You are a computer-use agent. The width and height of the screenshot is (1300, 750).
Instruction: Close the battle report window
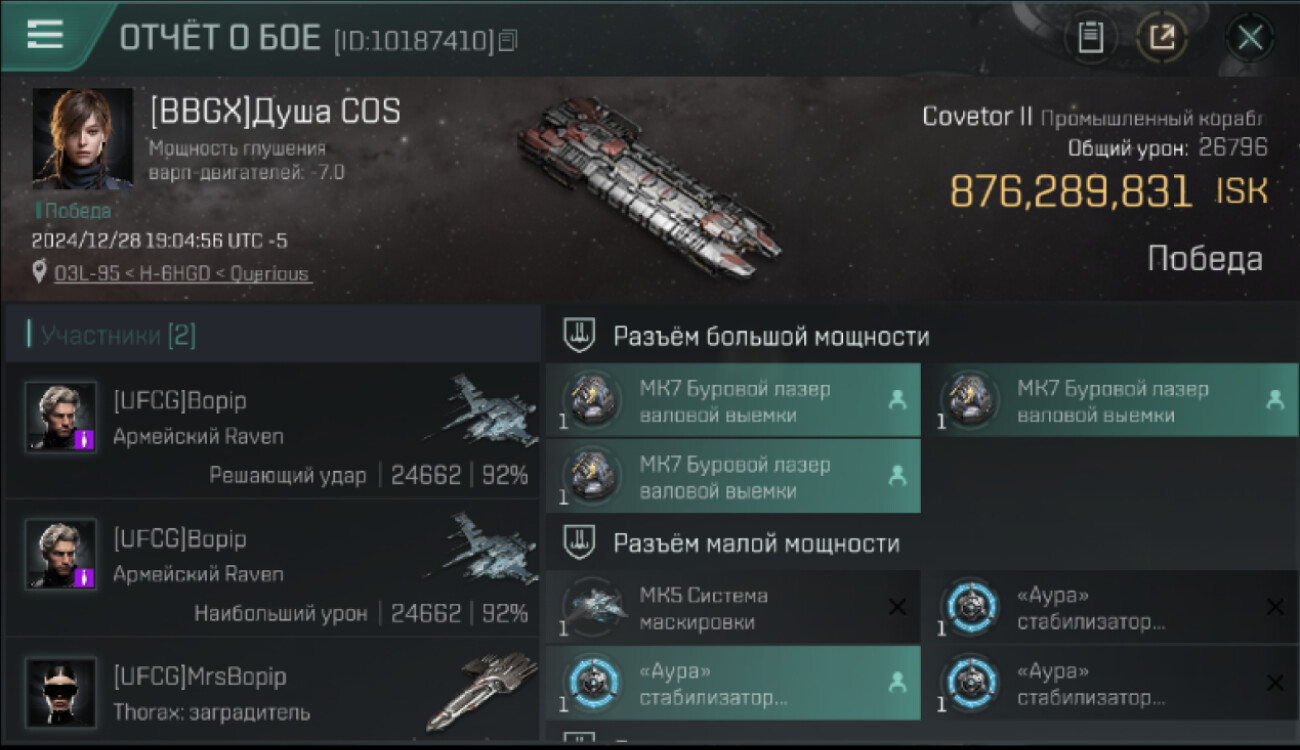(1250, 38)
